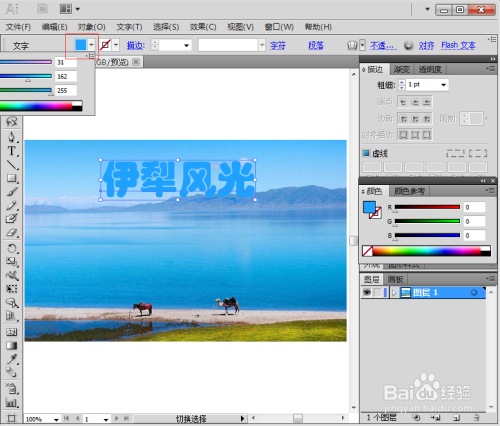The image size is (500, 426).
Task: Switch to the 透明度 tab
Action: [x=430, y=69]
